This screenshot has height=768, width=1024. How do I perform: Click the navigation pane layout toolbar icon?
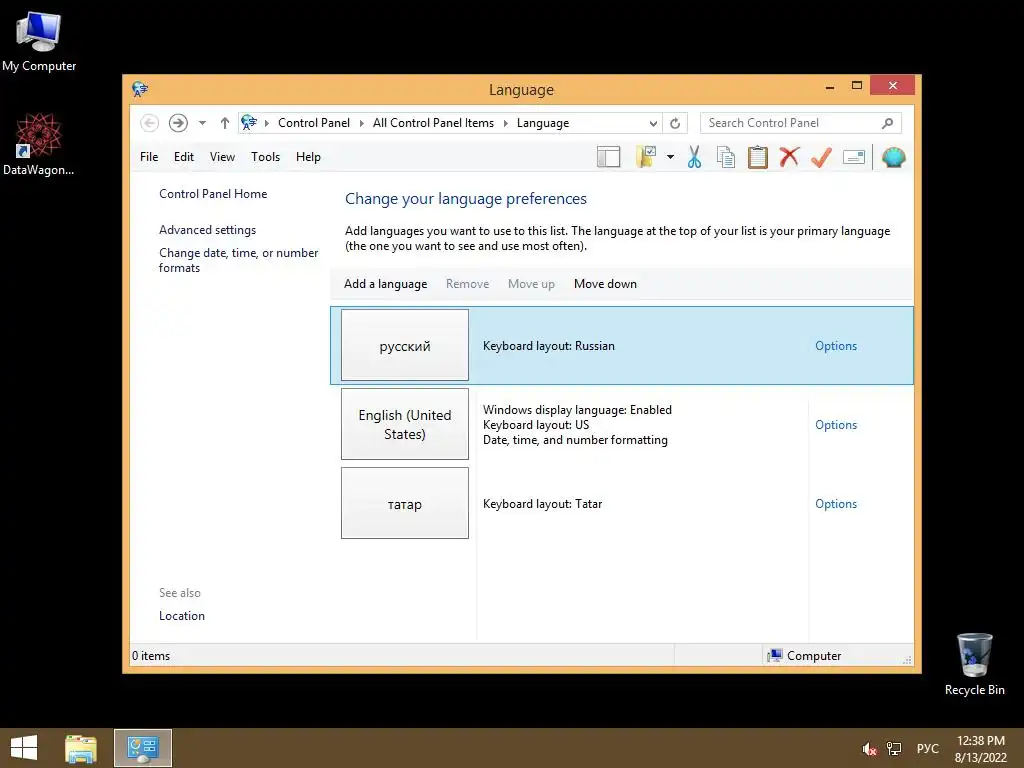click(608, 157)
